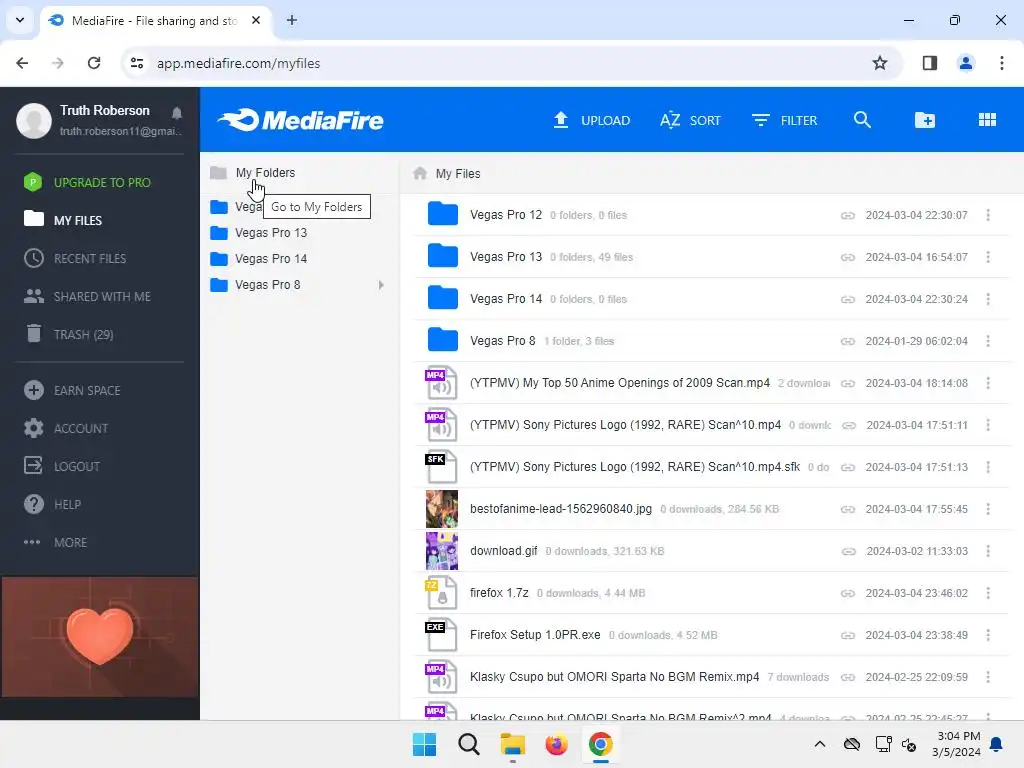Open more options for Firefox Setup 1.0PR.exe
Image resolution: width=1024 pixels, height=768 pixels.
pos(988,634)
